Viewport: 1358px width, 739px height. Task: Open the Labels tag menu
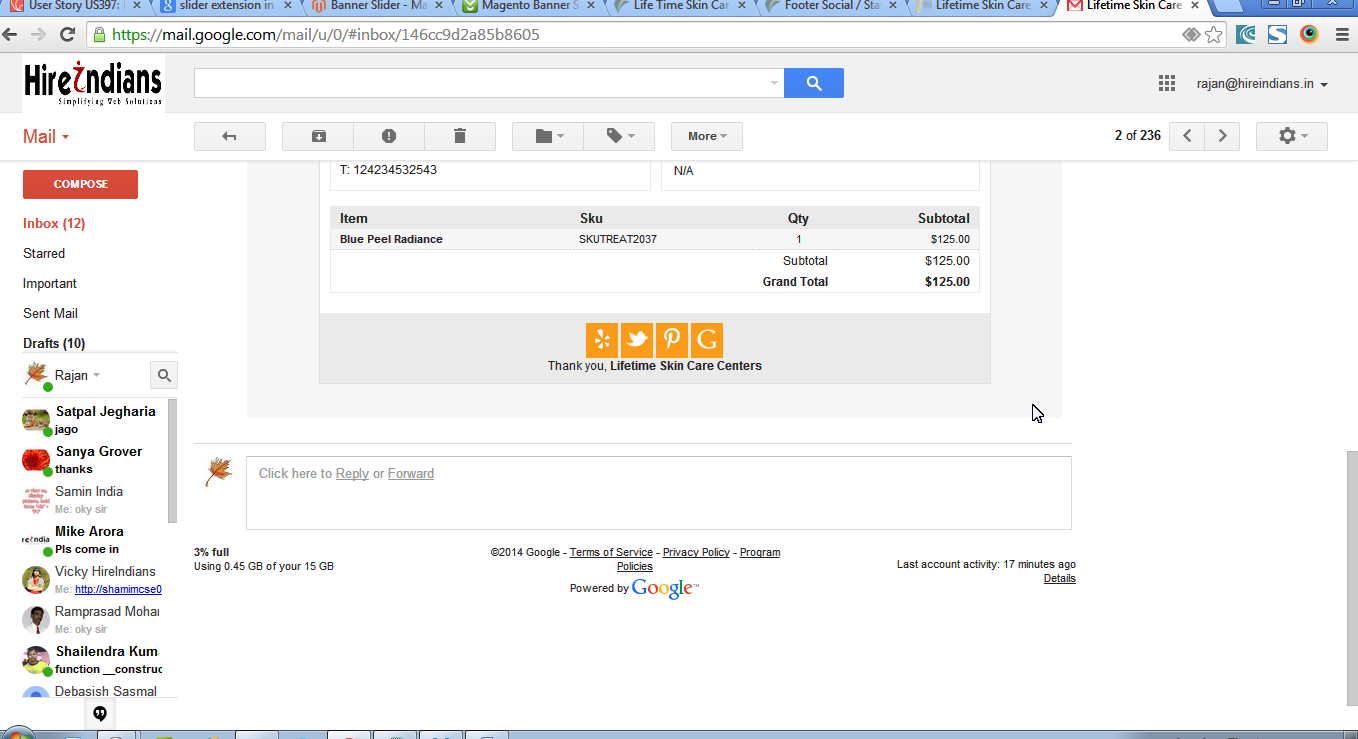619,136
